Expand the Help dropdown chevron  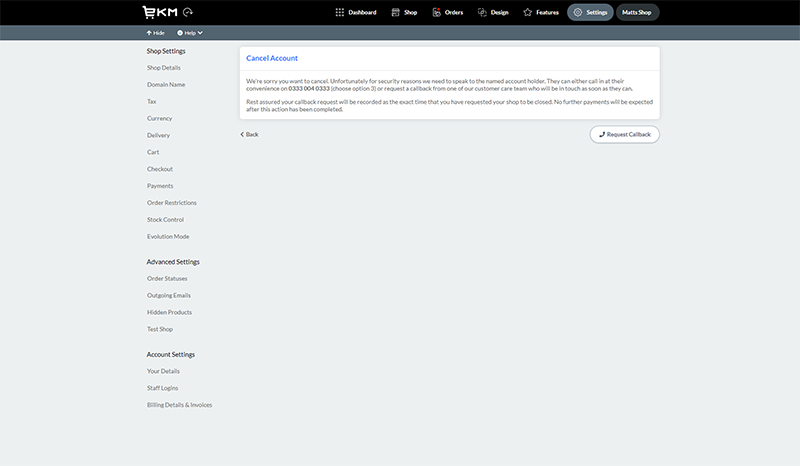coord(200,33)
